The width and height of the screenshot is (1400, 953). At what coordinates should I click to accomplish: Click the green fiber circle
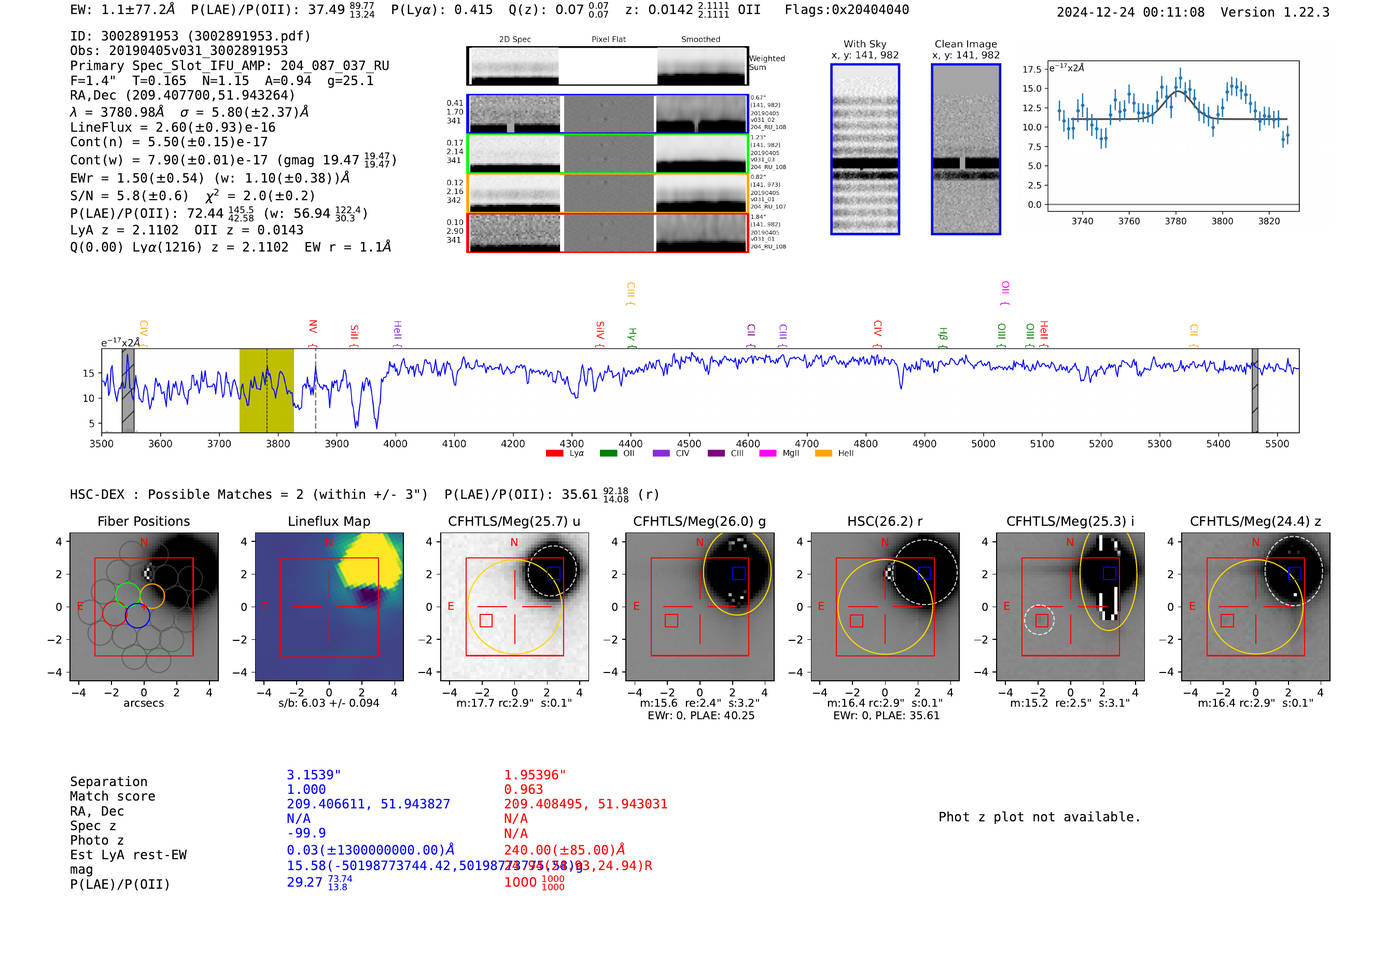pyautogui.click(x=127, y=594)
